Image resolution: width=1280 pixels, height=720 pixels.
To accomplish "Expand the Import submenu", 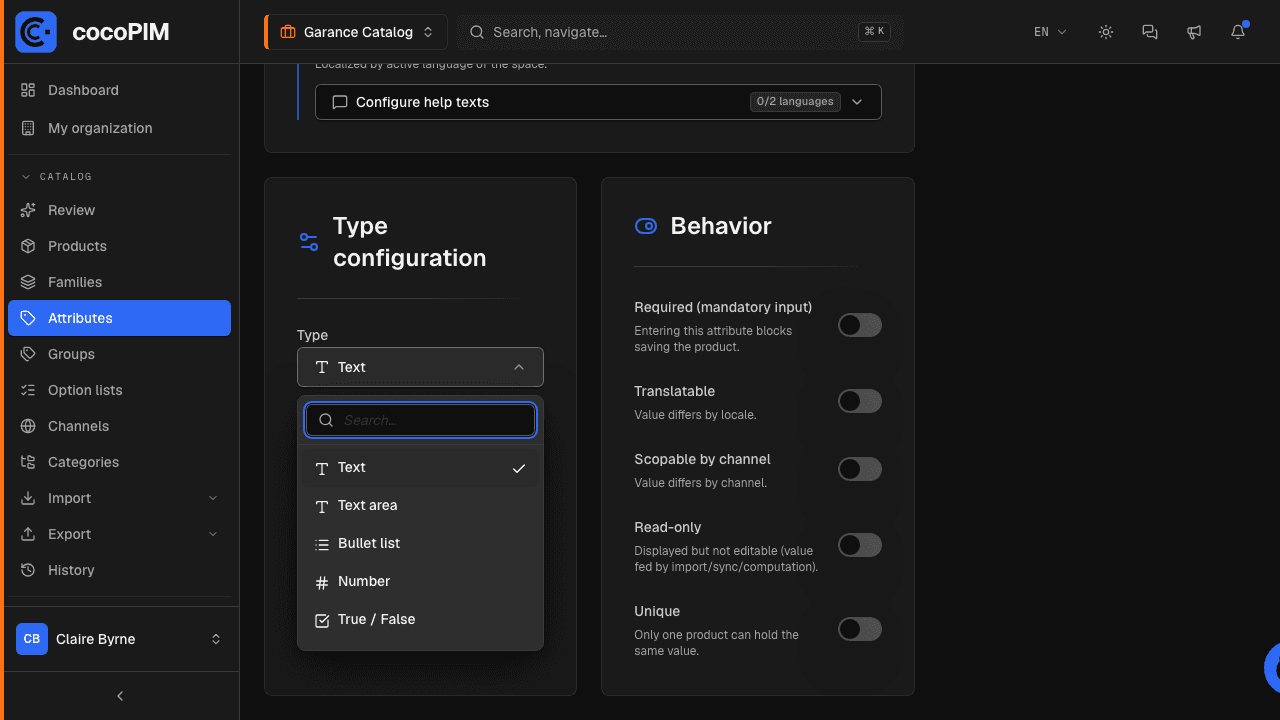I will 119,498.
